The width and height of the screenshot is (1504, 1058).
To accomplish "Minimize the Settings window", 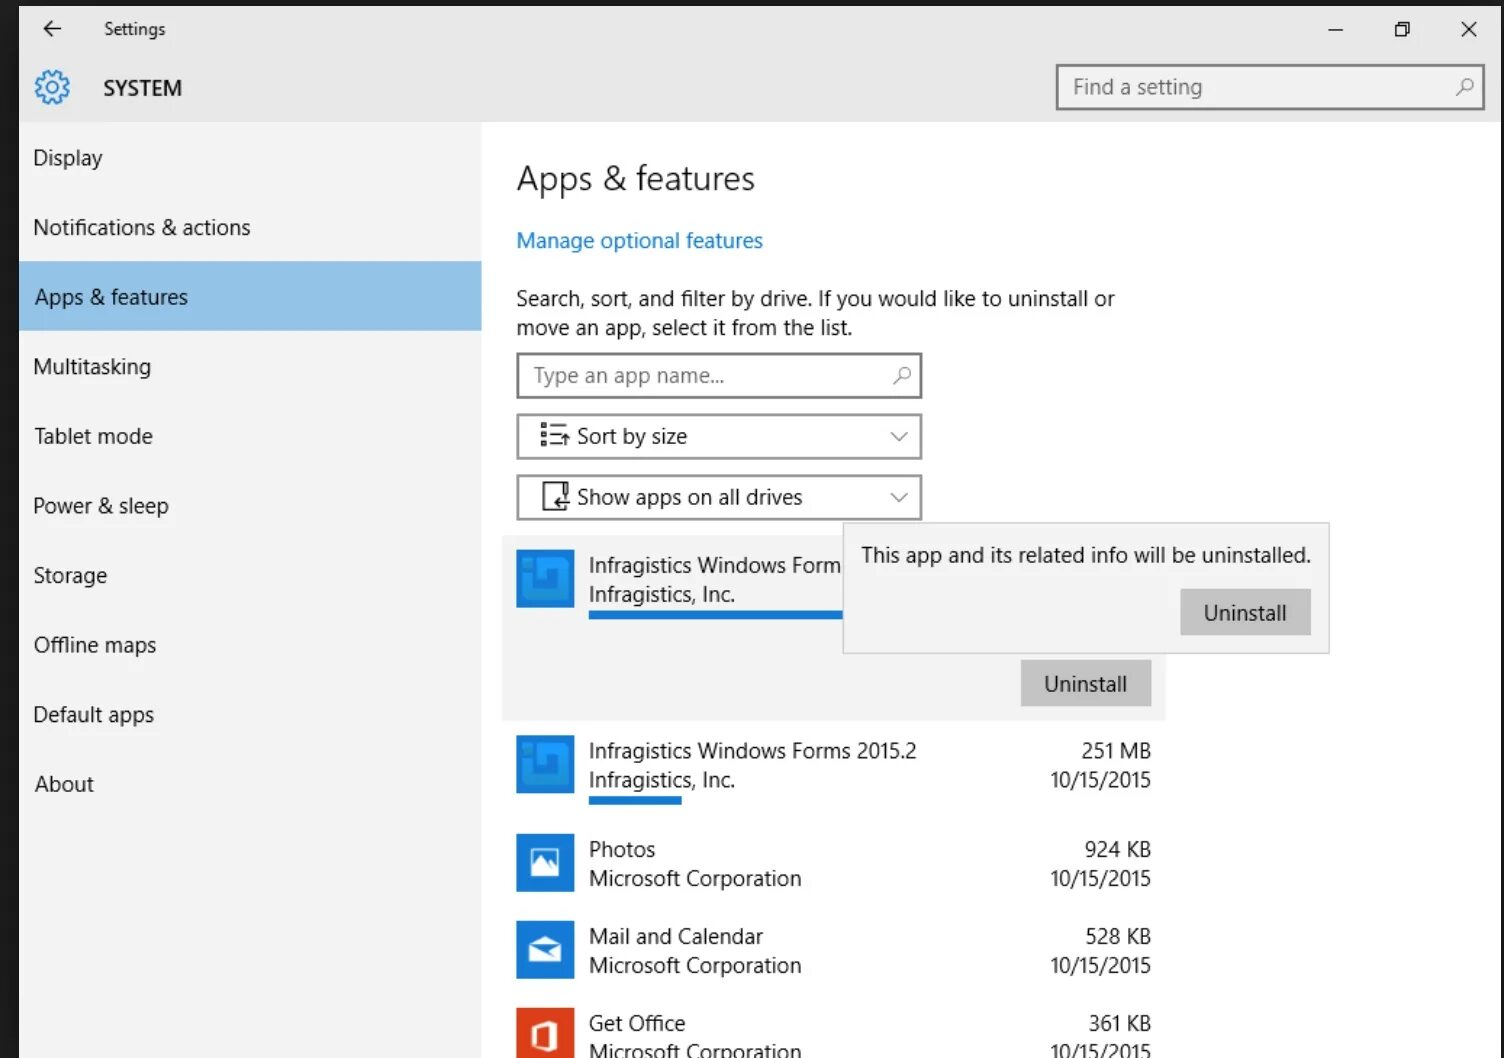I will pyautogui.click(x=1335, y=30).
